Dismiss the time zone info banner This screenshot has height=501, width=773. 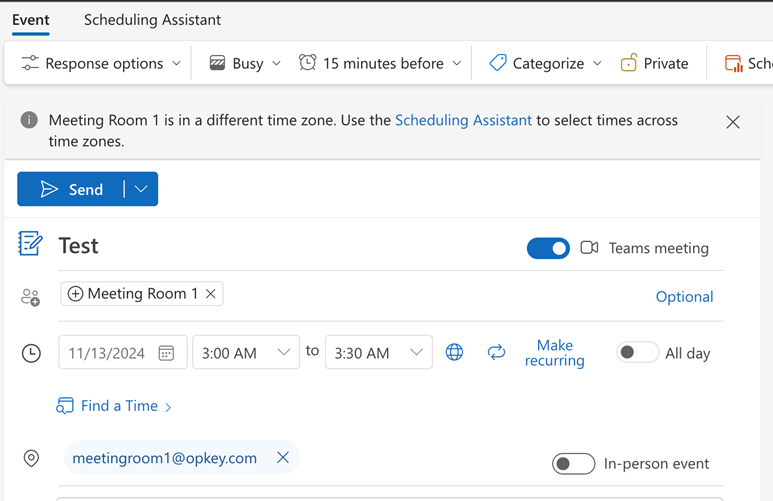coord(733,122)
